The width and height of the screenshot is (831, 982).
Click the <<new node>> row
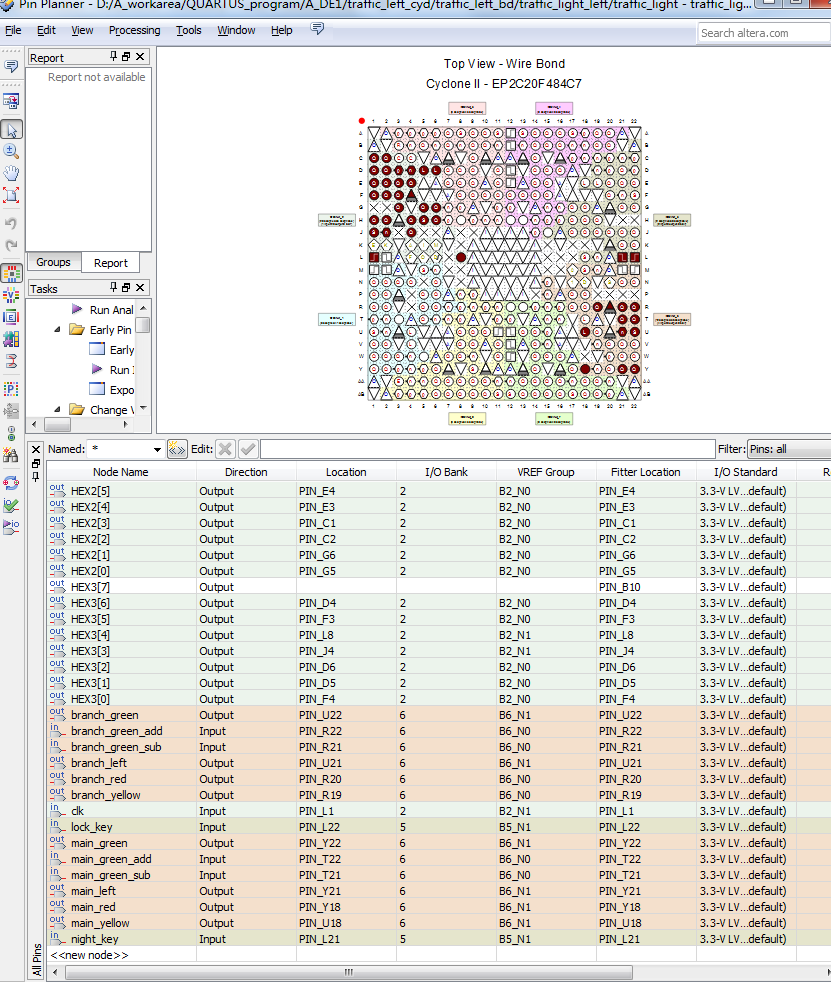(90, 955)
